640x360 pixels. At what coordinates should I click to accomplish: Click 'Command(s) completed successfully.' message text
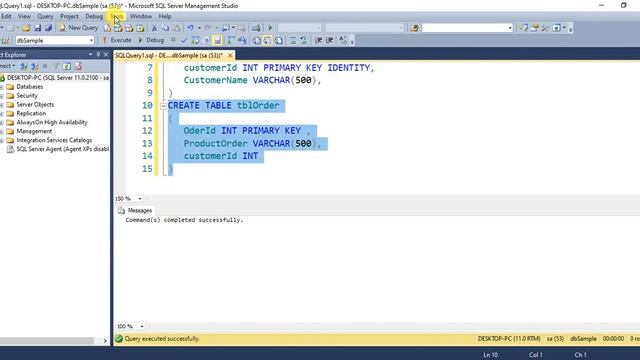pyautogui.click(x=184, y=220)
